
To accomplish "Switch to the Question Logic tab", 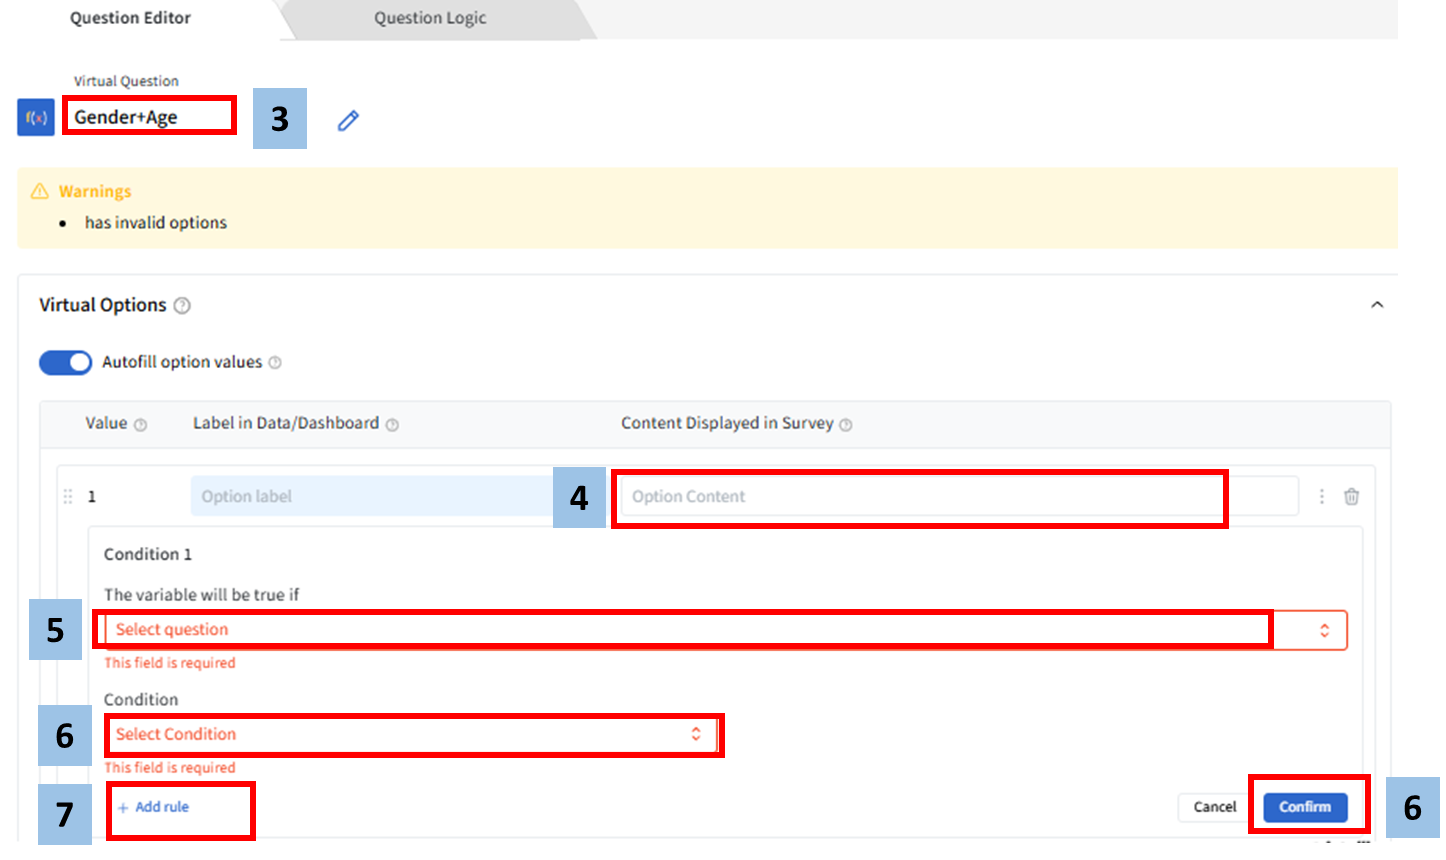I will [430, 18].
